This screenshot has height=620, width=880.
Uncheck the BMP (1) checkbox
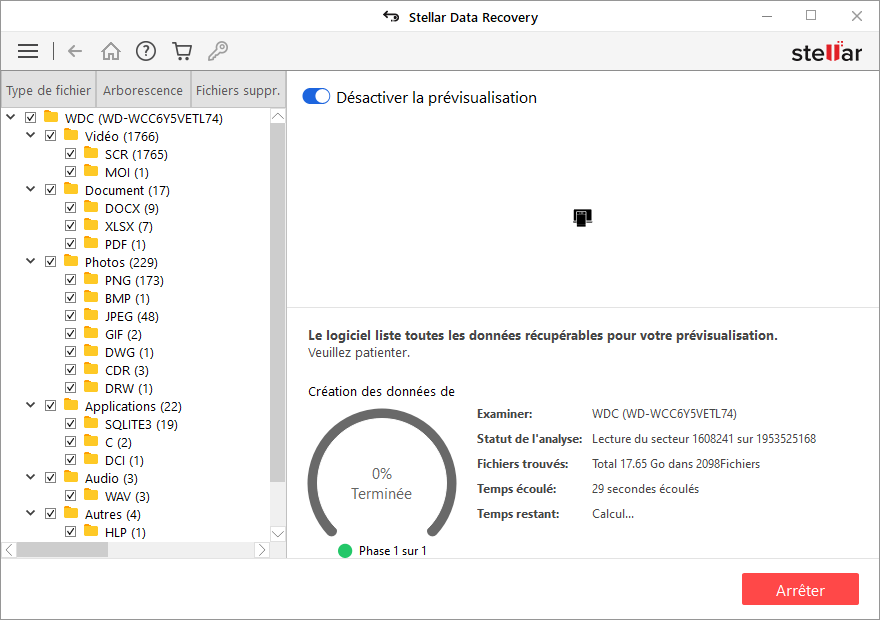(x=70, y=297)
